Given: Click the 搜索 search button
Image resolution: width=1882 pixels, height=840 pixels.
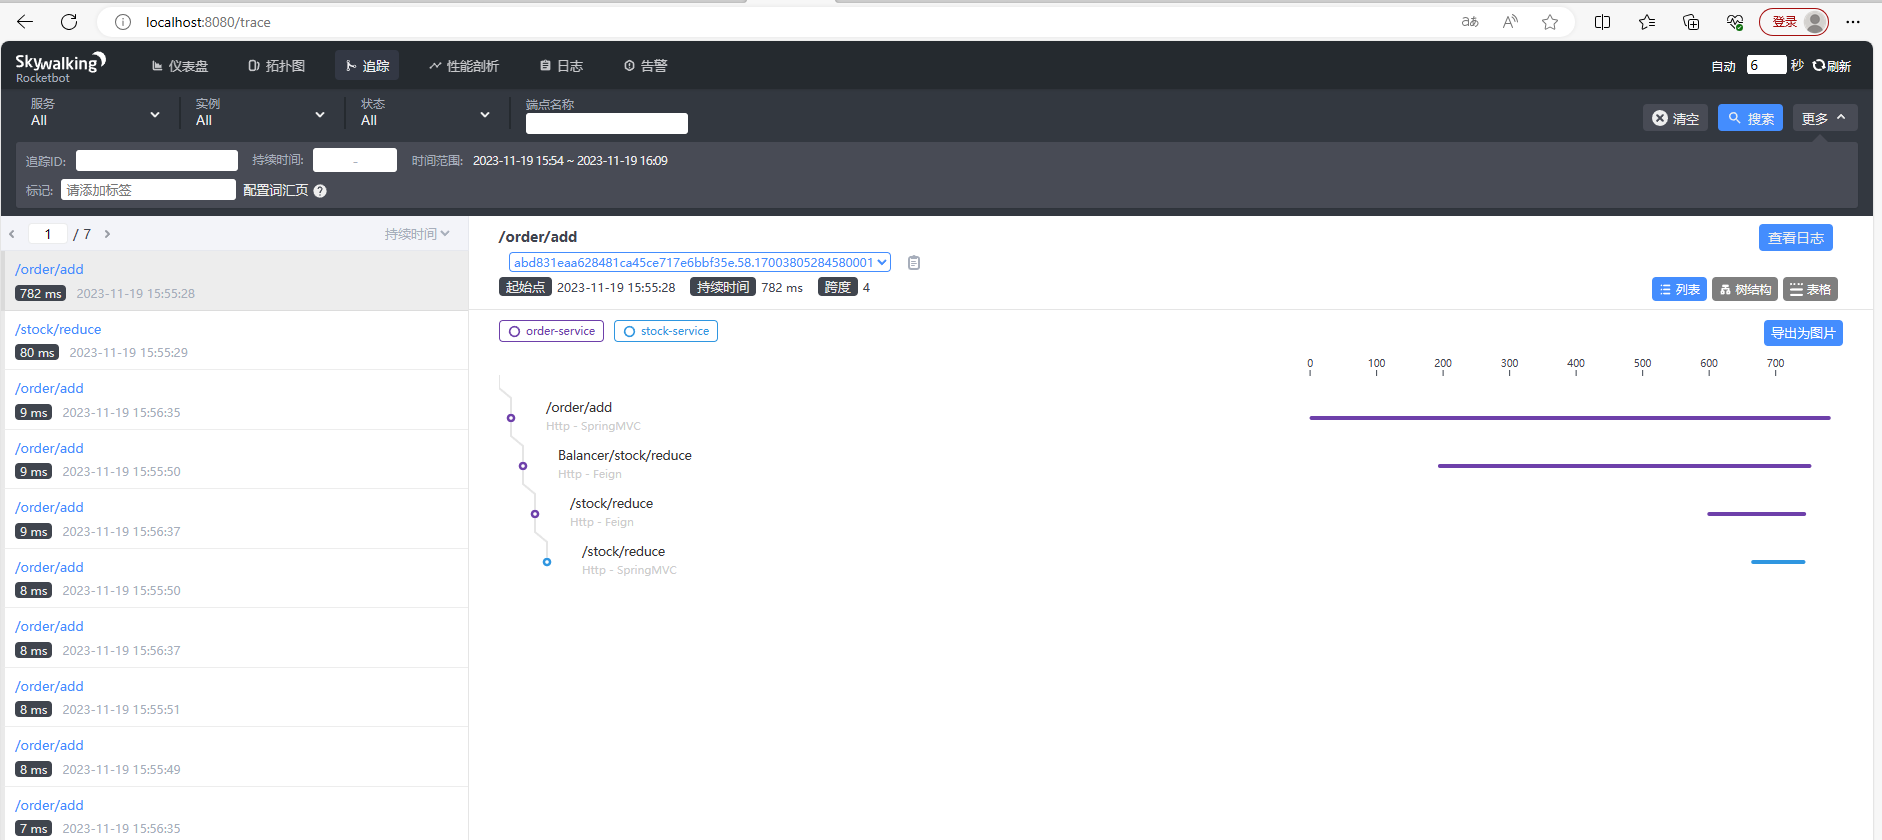Looking at the screenshot, I should pos(1750,118).
